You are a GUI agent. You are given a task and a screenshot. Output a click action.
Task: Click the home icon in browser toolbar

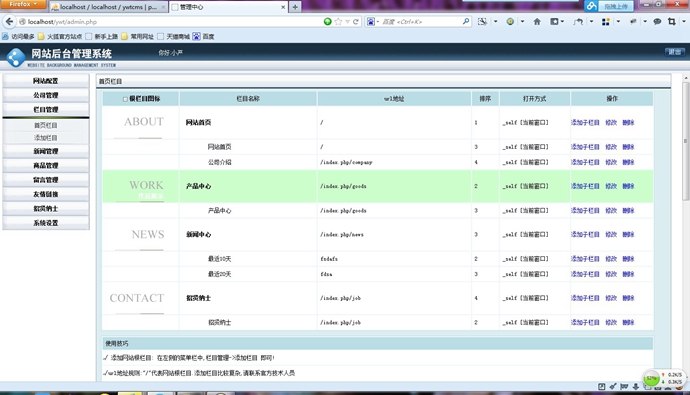tap(537, 22)
